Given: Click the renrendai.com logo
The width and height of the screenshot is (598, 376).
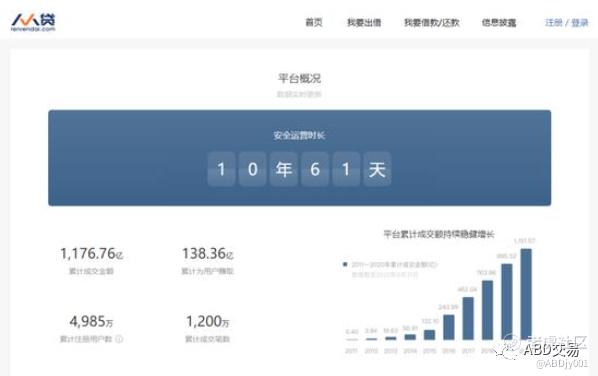Looking at the screenshot, I should click(x=33, y=22).
